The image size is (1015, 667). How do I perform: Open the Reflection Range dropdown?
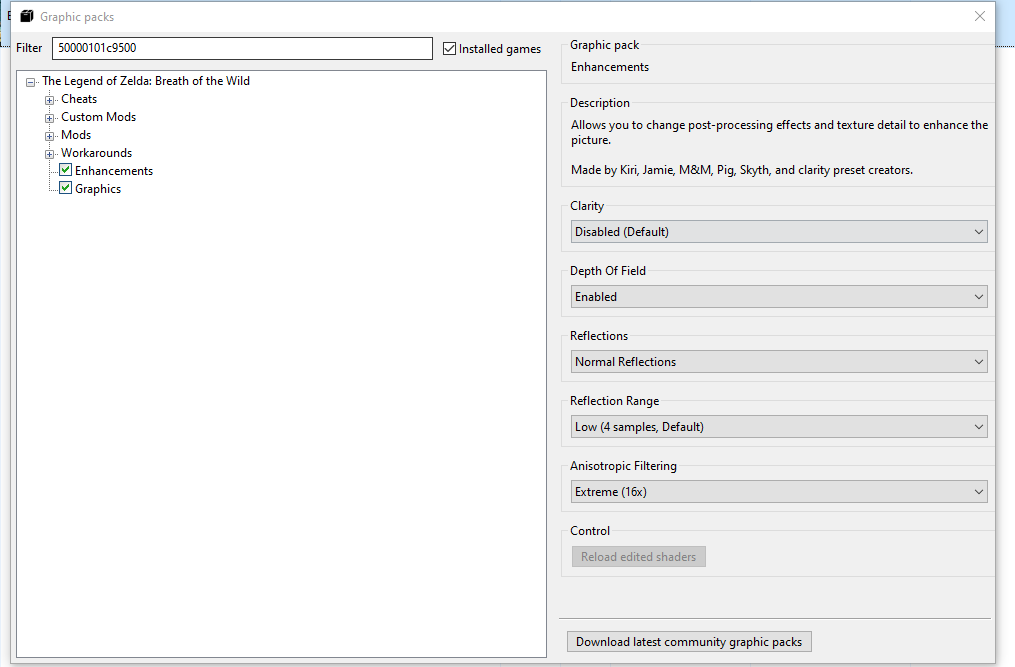779,427
